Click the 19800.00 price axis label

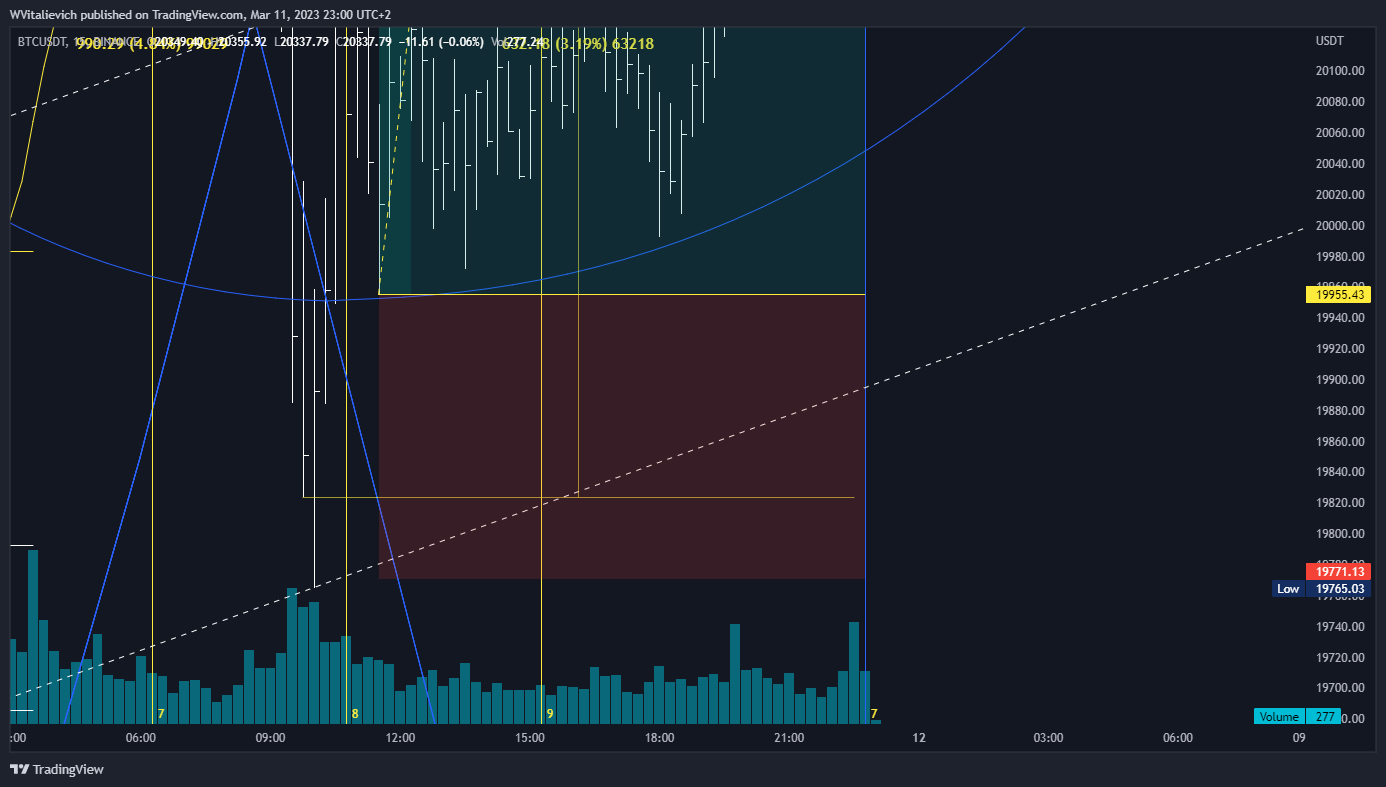(1341, 534)
